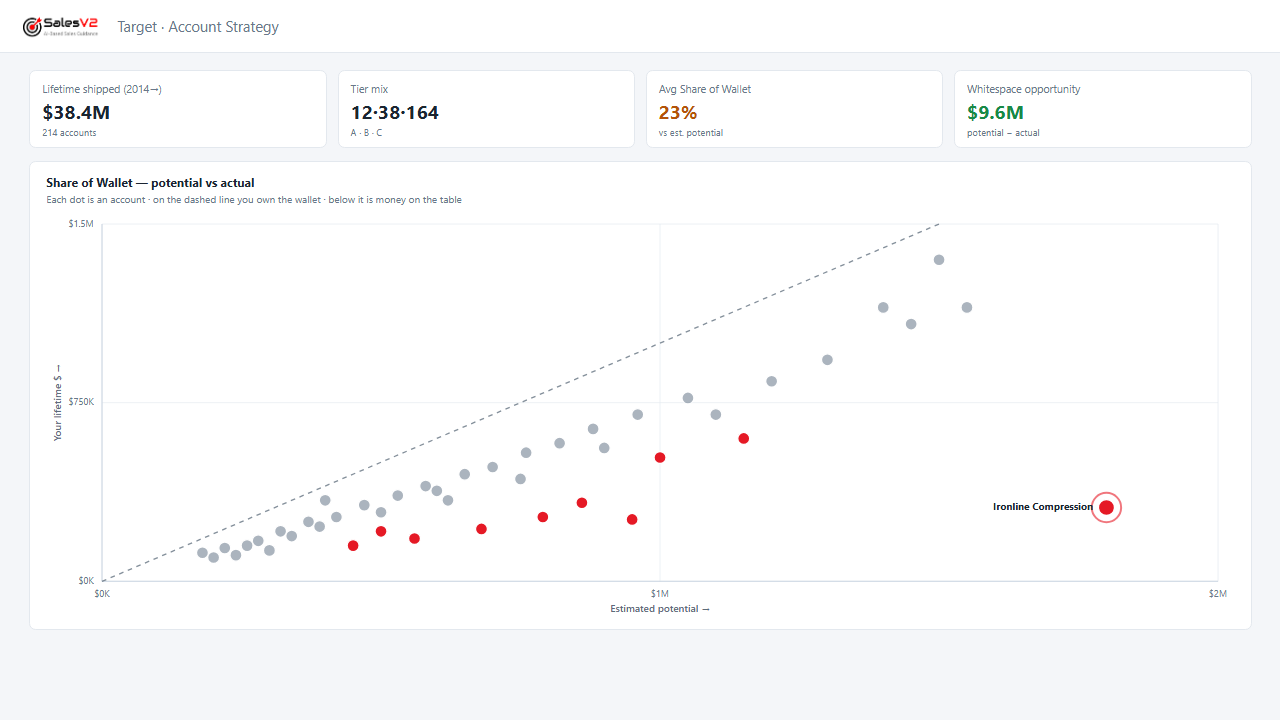The image size is (1280, 720).
Task: Click the chart subtitle starting with Each dot
Action: point(254,200)
